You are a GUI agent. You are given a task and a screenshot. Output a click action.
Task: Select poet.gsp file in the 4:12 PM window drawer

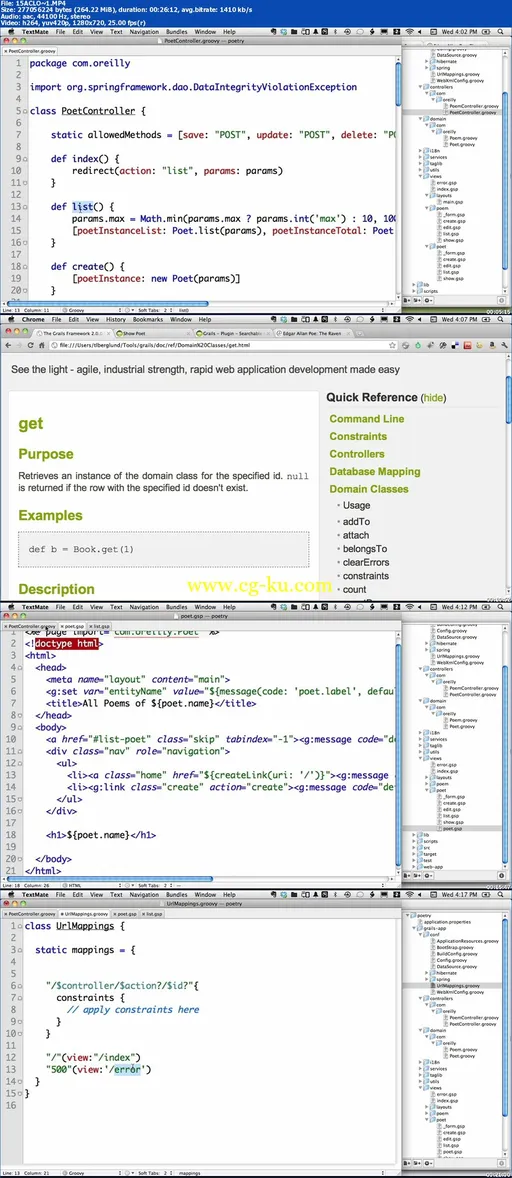(x=452, y=829)
